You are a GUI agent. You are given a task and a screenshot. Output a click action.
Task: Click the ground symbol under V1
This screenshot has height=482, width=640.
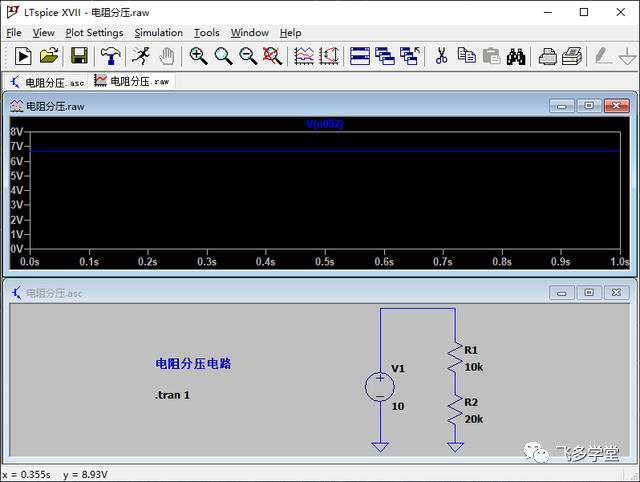(380, 447)
